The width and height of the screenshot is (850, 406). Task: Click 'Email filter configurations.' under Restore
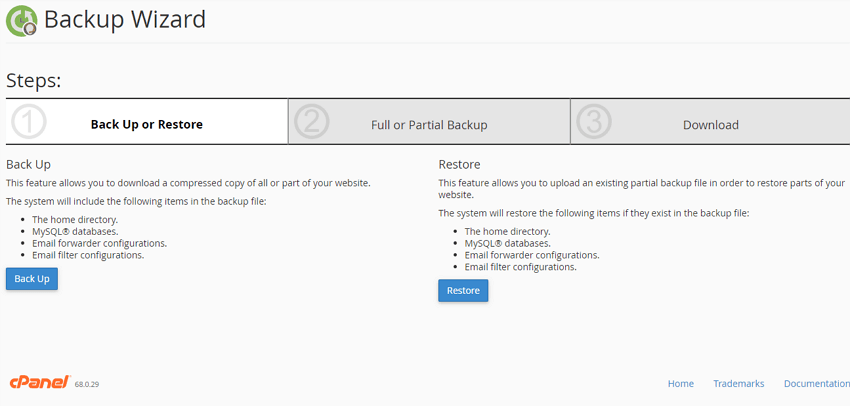520,267
